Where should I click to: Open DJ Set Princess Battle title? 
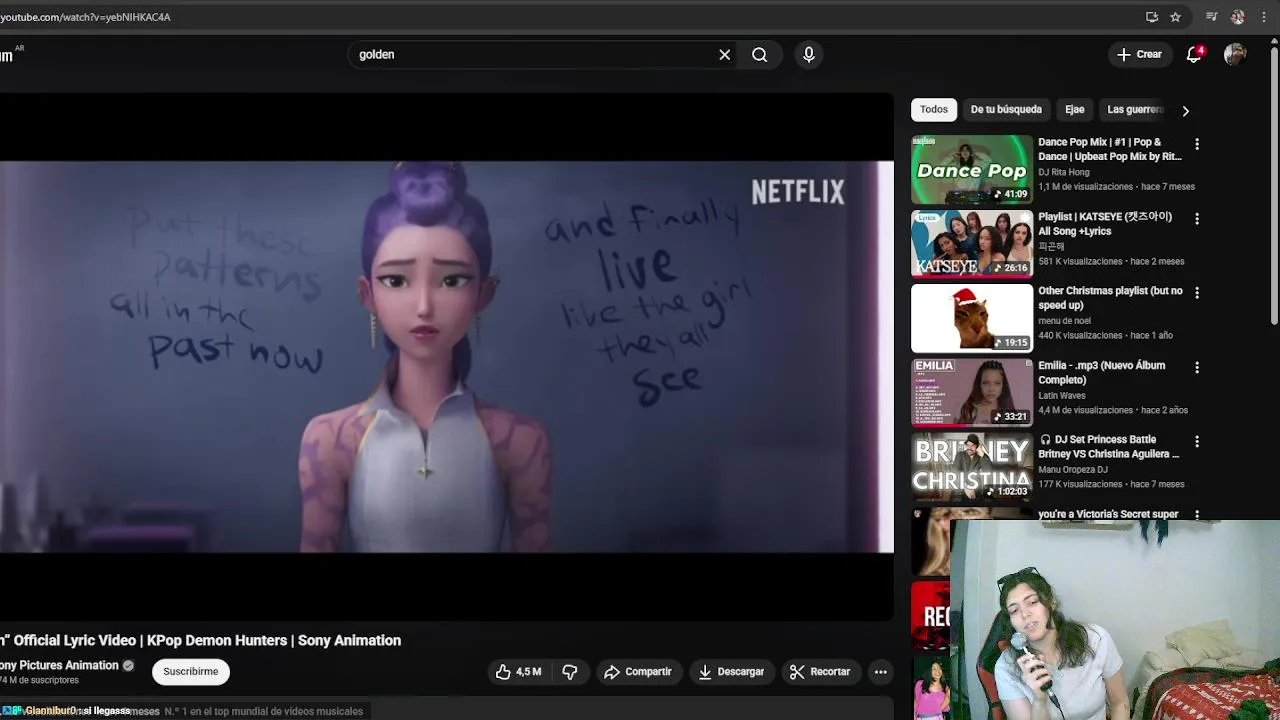click(1109, 447)
